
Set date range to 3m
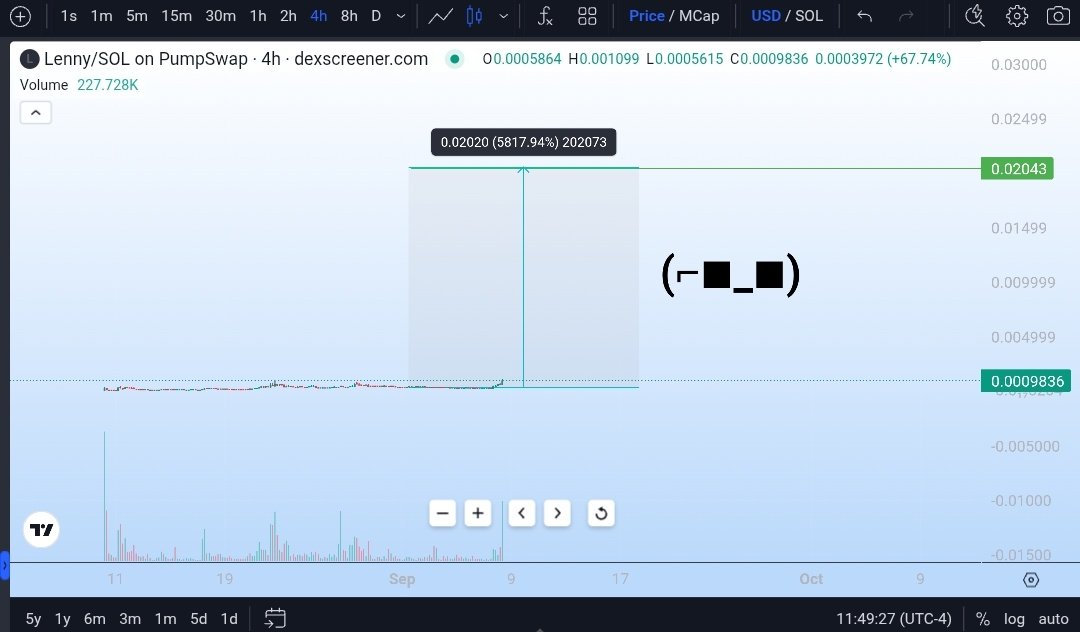click(129, 619)
